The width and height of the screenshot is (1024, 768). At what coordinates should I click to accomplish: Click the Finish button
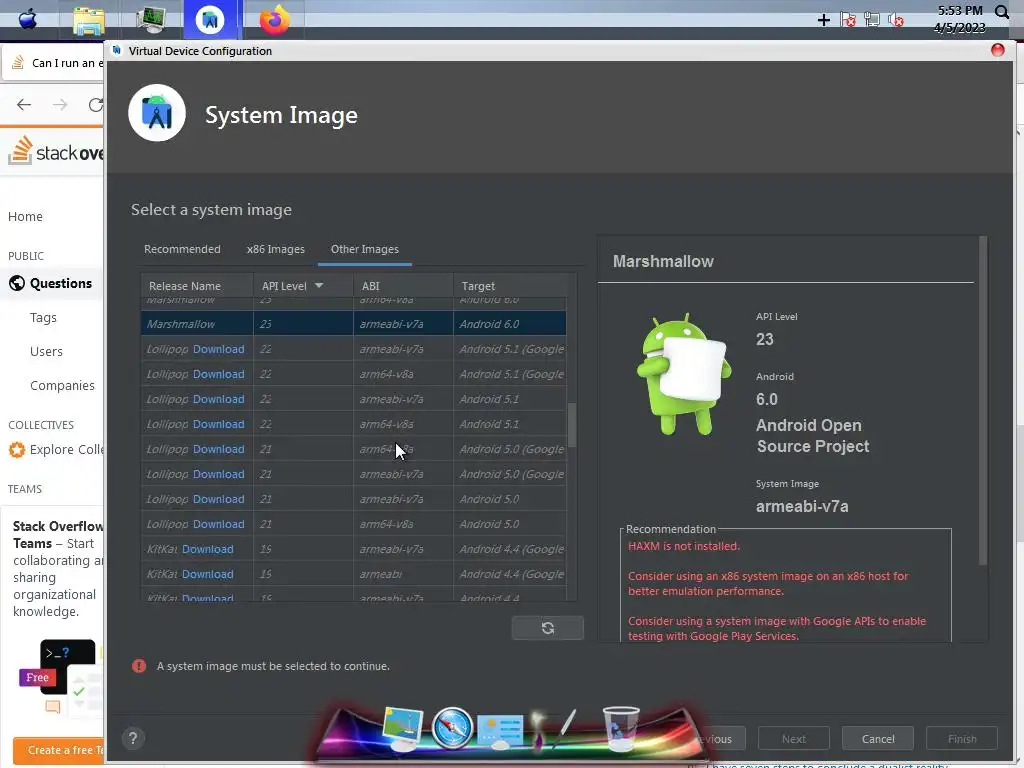(x=962, y=739)
